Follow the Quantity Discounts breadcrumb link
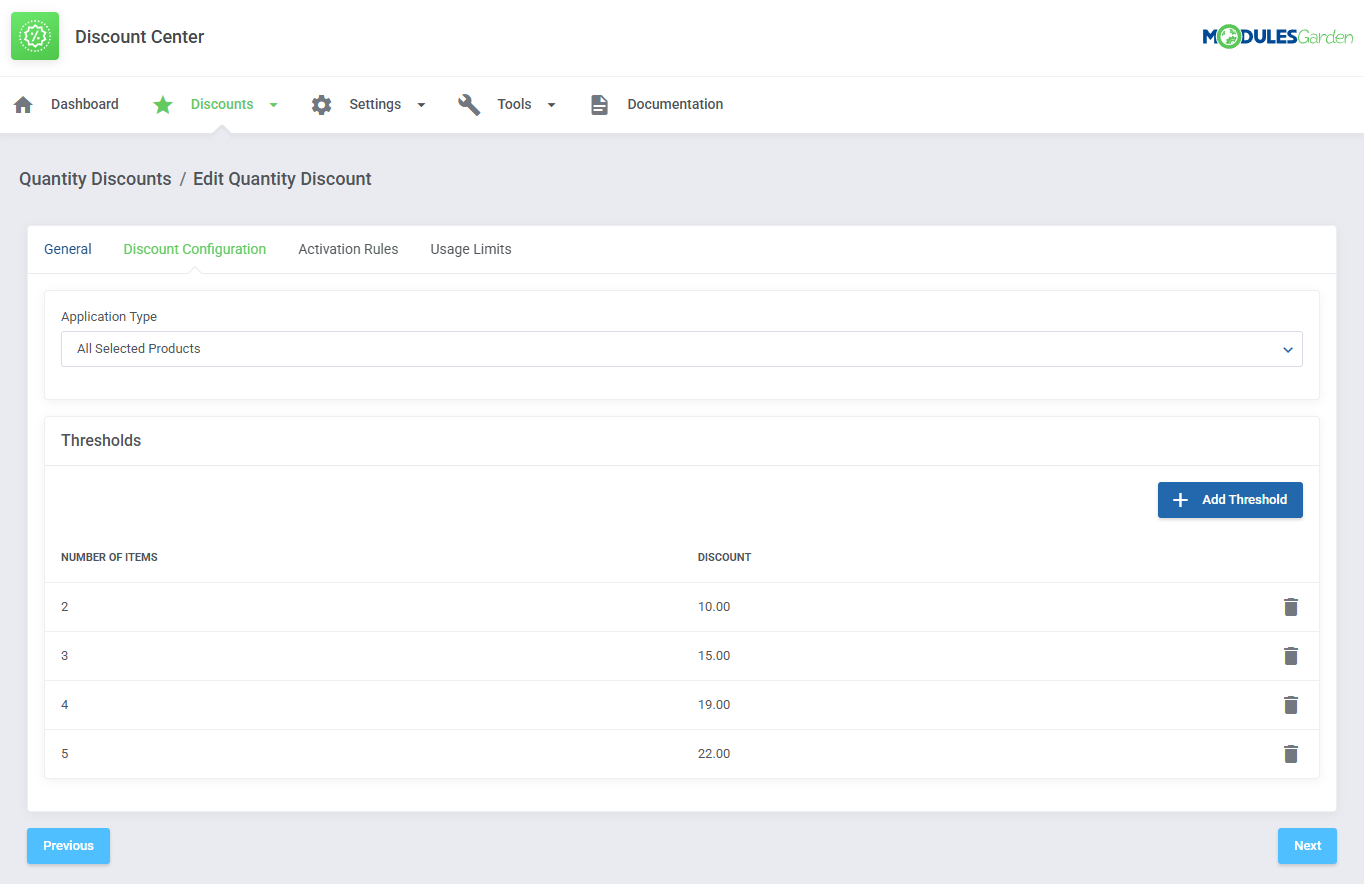This screenshot has width=1364, height=884. [95, 179]
